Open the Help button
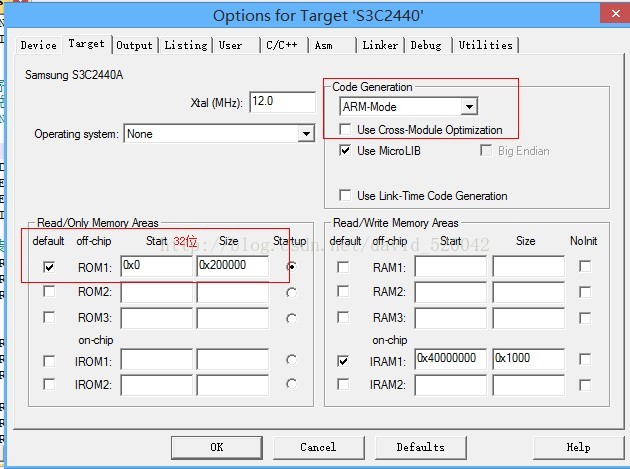This screenshot has width=630, height=469. 578,447
